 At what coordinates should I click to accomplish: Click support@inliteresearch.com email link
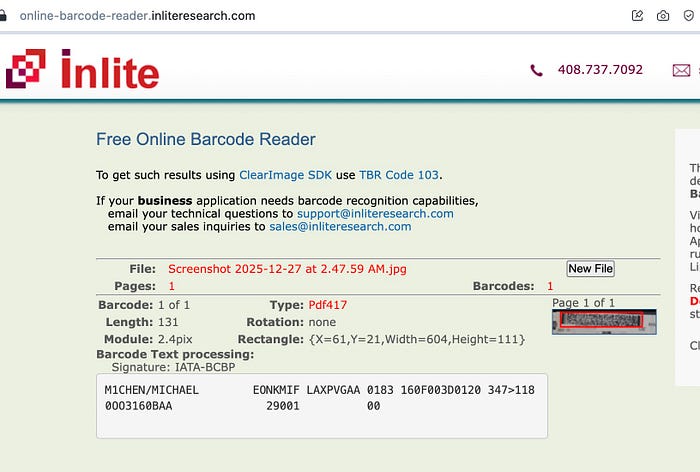coord(375,214)
